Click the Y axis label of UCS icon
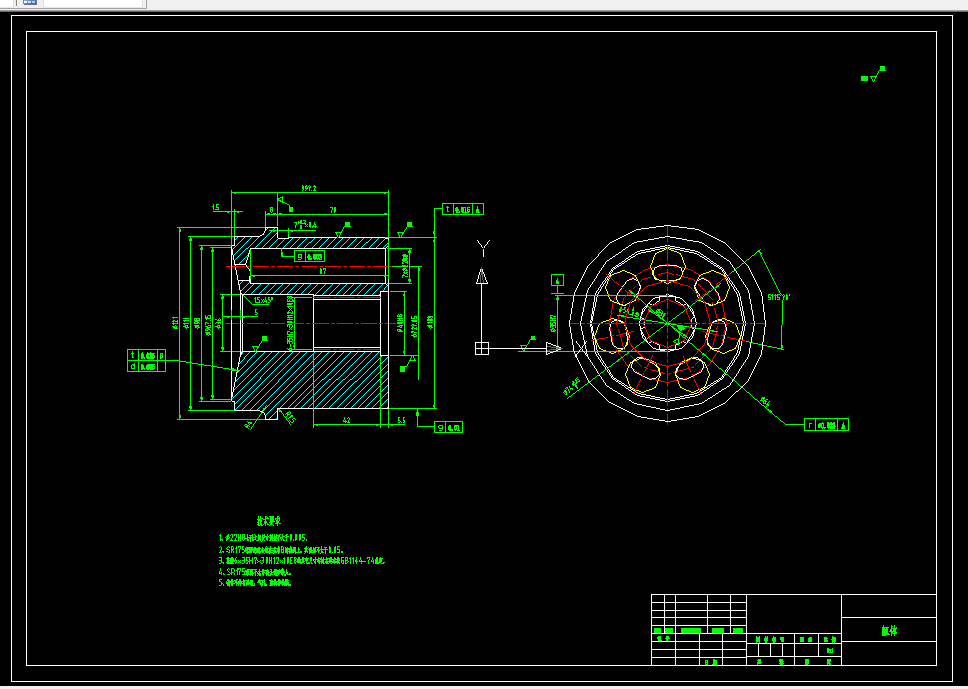The height and width of the screenshot is (689, 968). tap(483, 249)
